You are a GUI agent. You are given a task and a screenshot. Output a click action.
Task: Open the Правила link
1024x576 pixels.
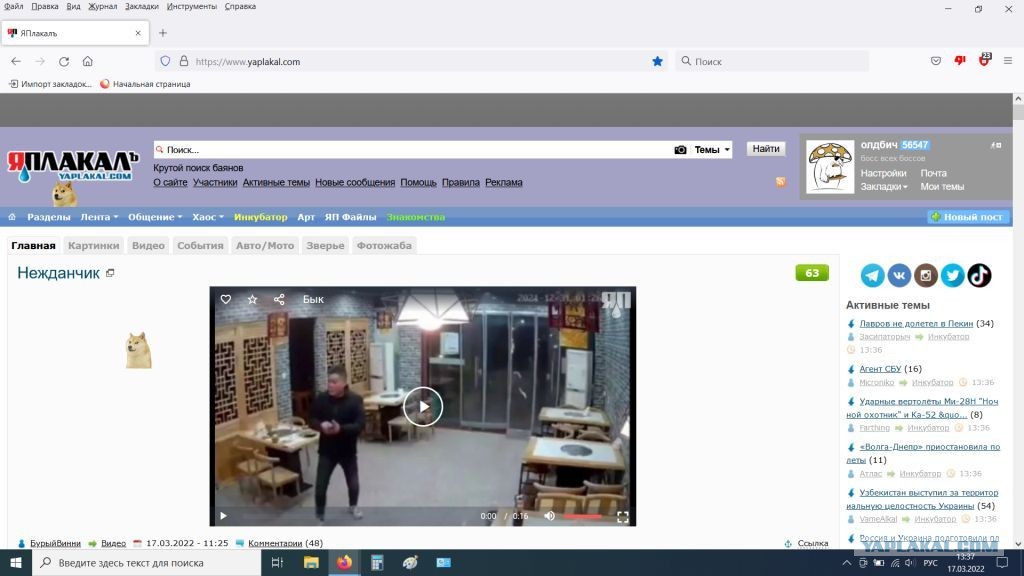460,182
